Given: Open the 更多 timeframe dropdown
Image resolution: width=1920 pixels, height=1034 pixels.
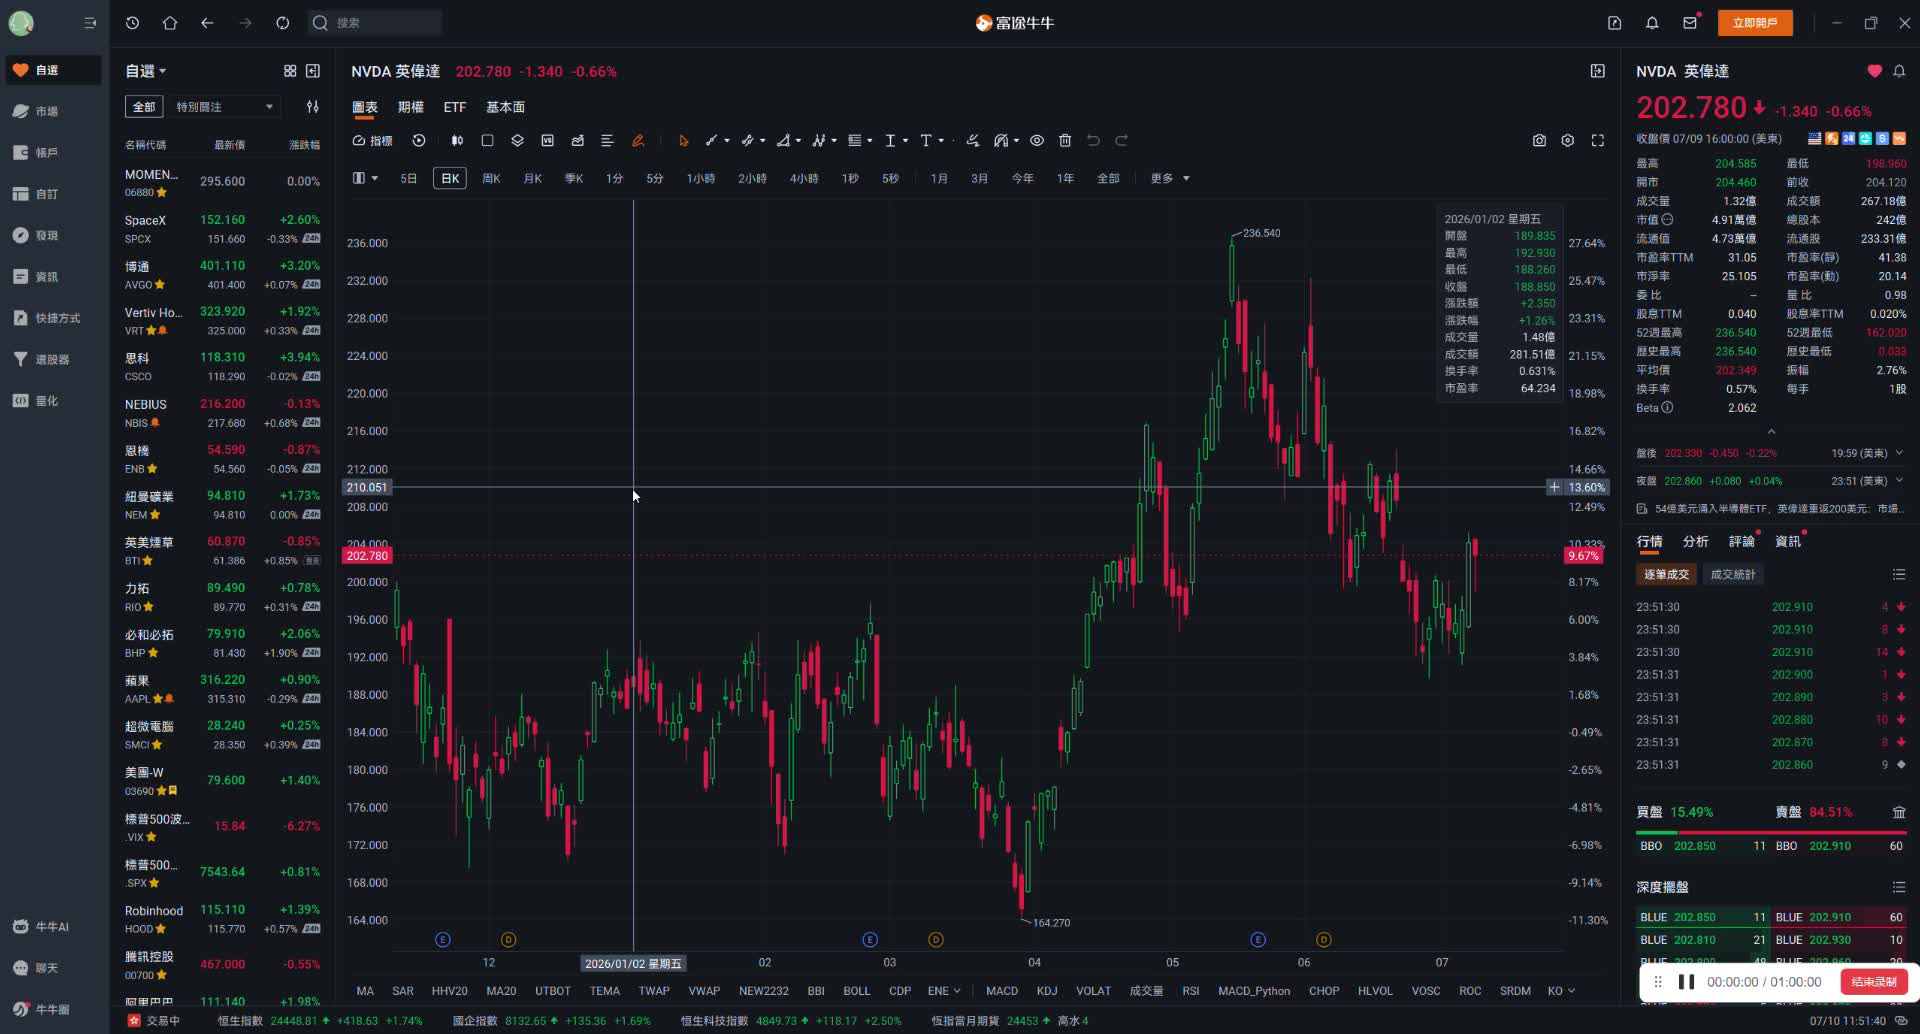Looking at the screenshot, I should [x=1170, y=178].
